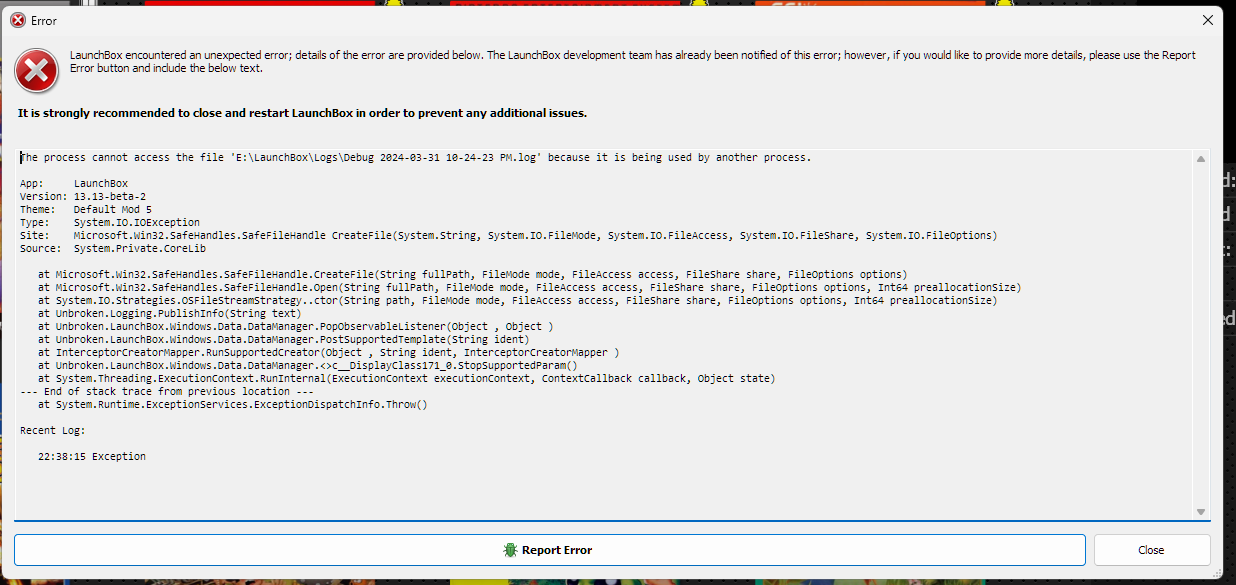Image resolution: width=1236 pixels, height=585 pixels.
Task: Click the scroll up arrow of error details
Action: pos(1201,158)
